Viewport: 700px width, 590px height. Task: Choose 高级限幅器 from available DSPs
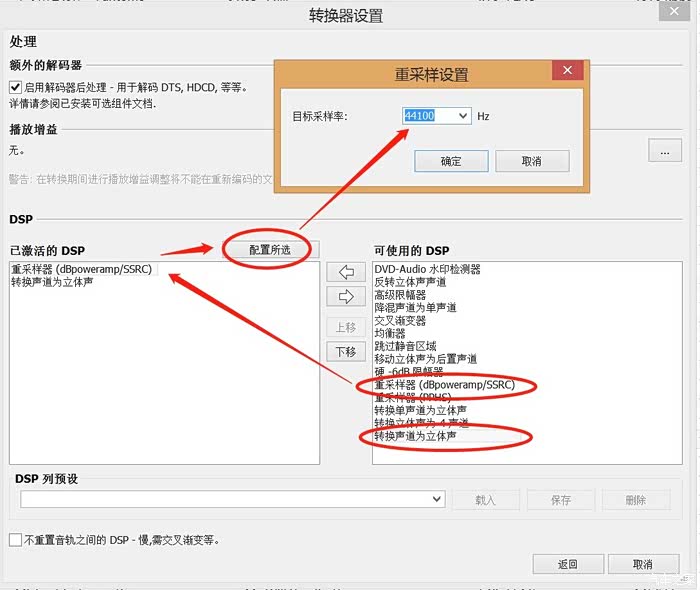[400, 295]
